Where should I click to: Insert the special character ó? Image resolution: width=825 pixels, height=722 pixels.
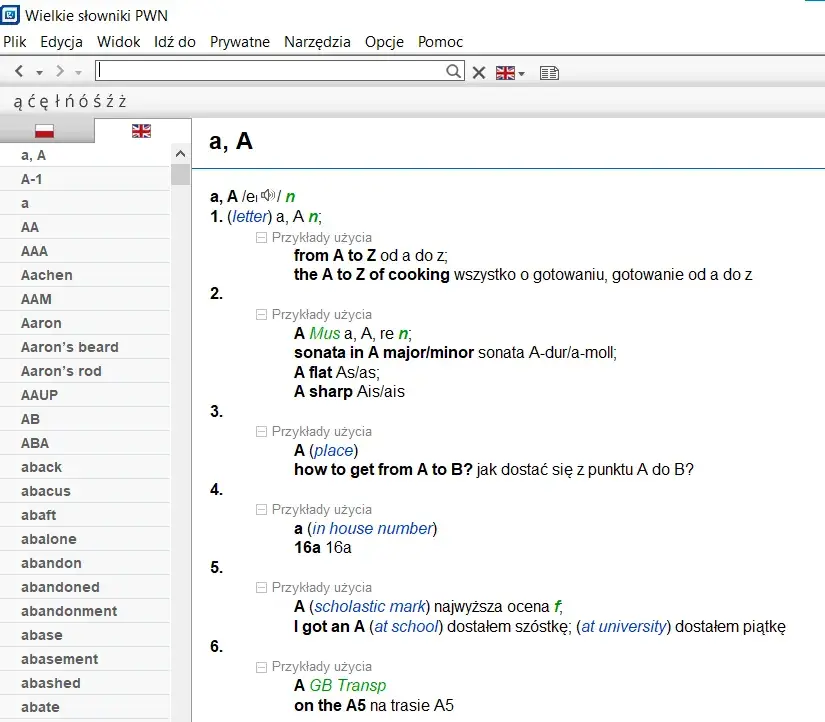[x=83, y=101]
